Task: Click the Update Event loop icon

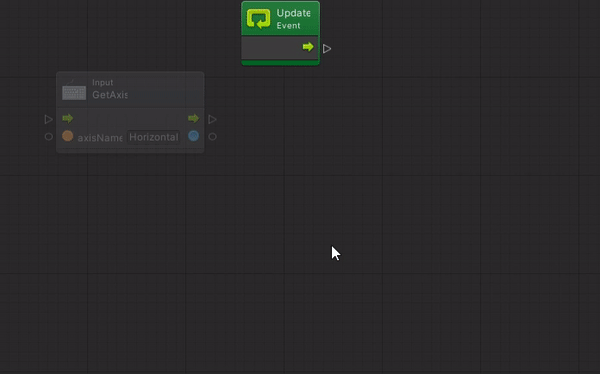Action: pyautogui.click(x=259, y=18)
